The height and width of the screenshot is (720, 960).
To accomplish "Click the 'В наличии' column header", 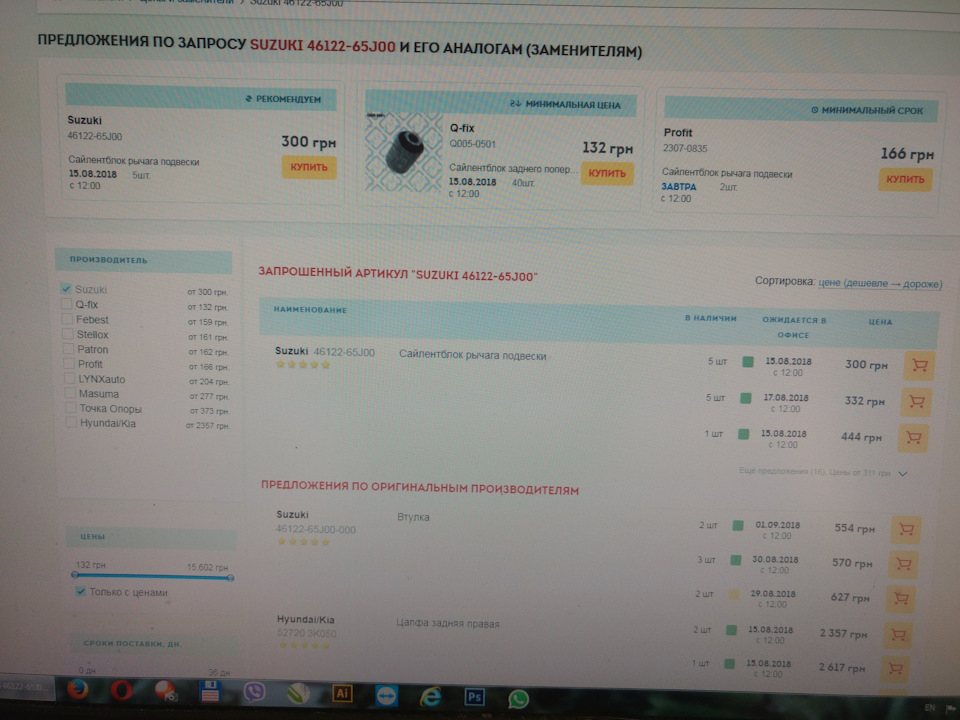I will point(710,318).
